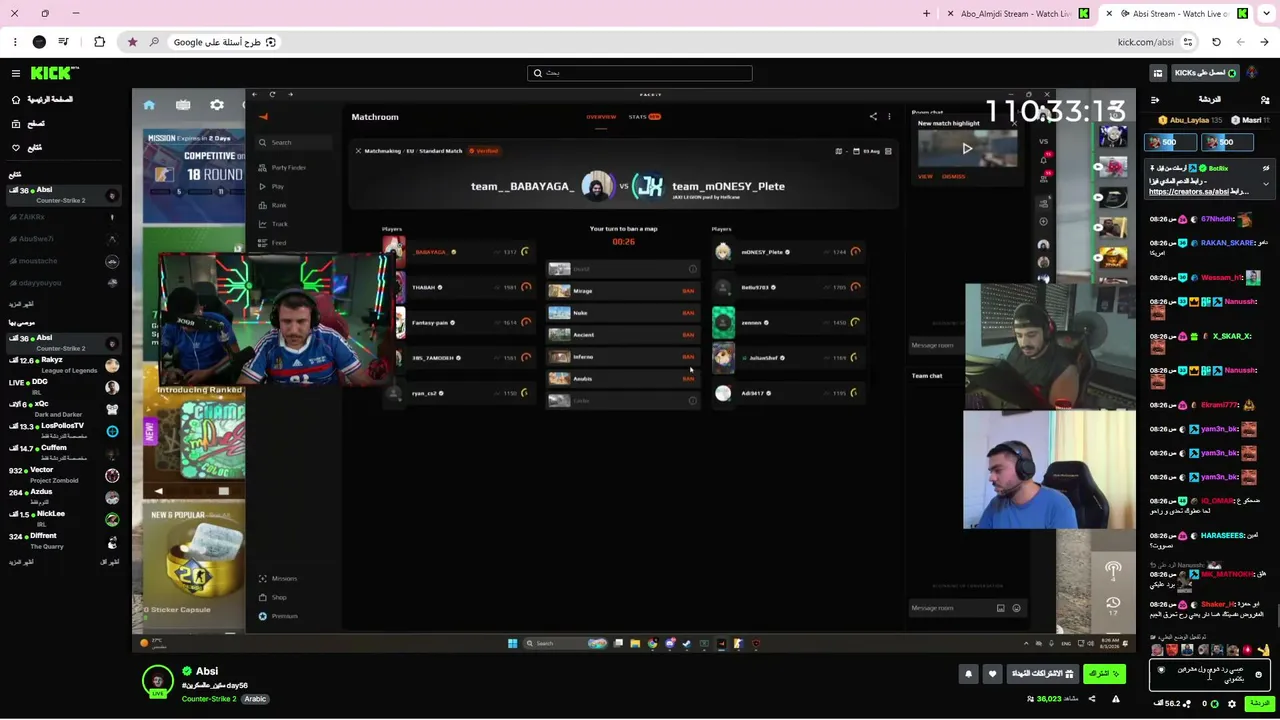Image resolution: width=1280 pixels, height=720 pixels.
Task: Open Diffrent channel in recommended list
Action: pos(63,541)
